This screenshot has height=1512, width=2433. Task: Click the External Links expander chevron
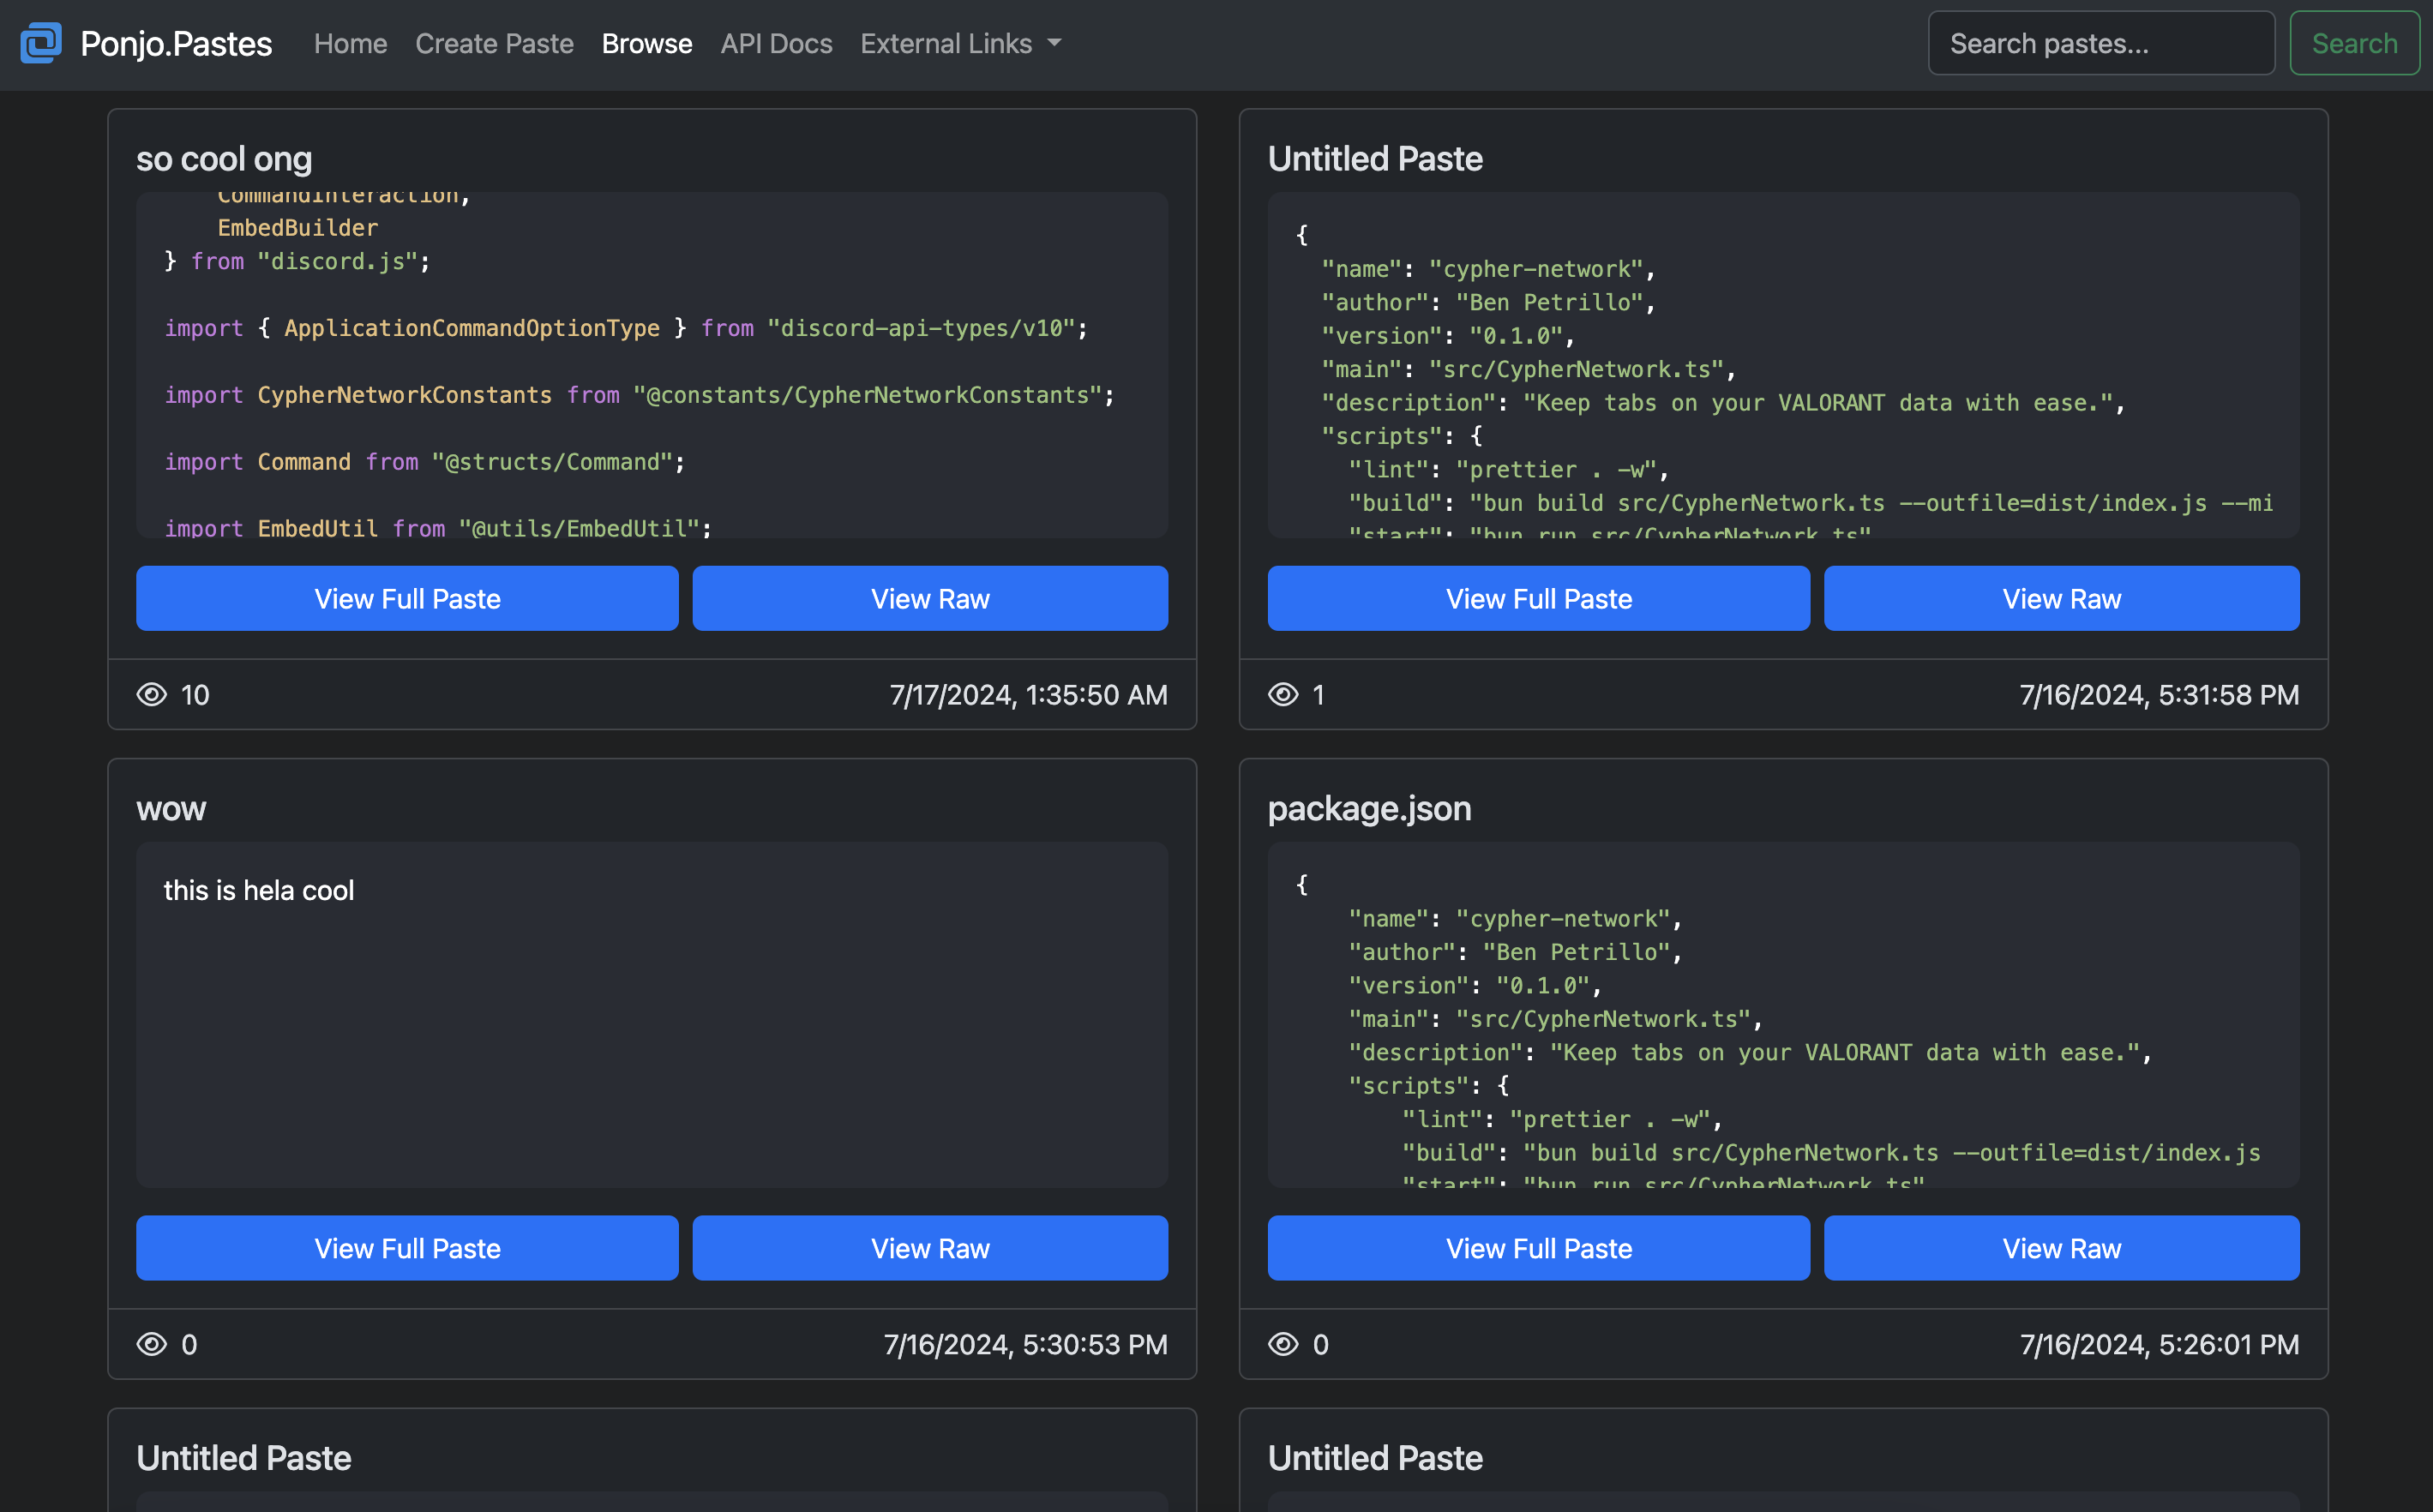coord(1059,44)
